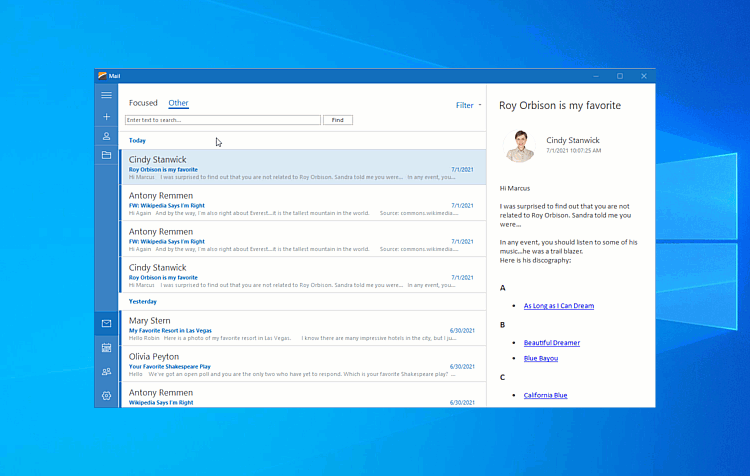
Task: Click the search text input field
Action: pyautogui.click(x=222, y=120)
